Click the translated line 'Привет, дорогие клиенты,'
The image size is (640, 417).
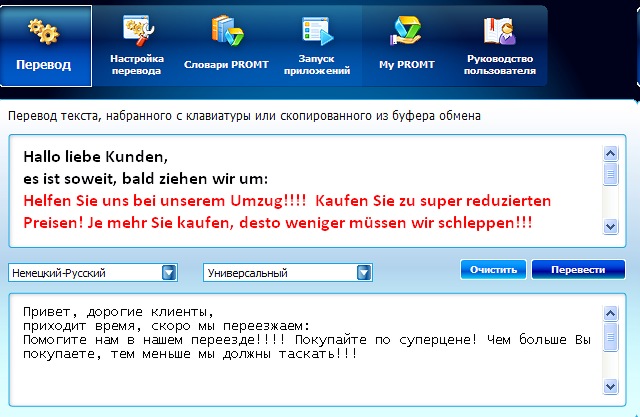[118, 312]
